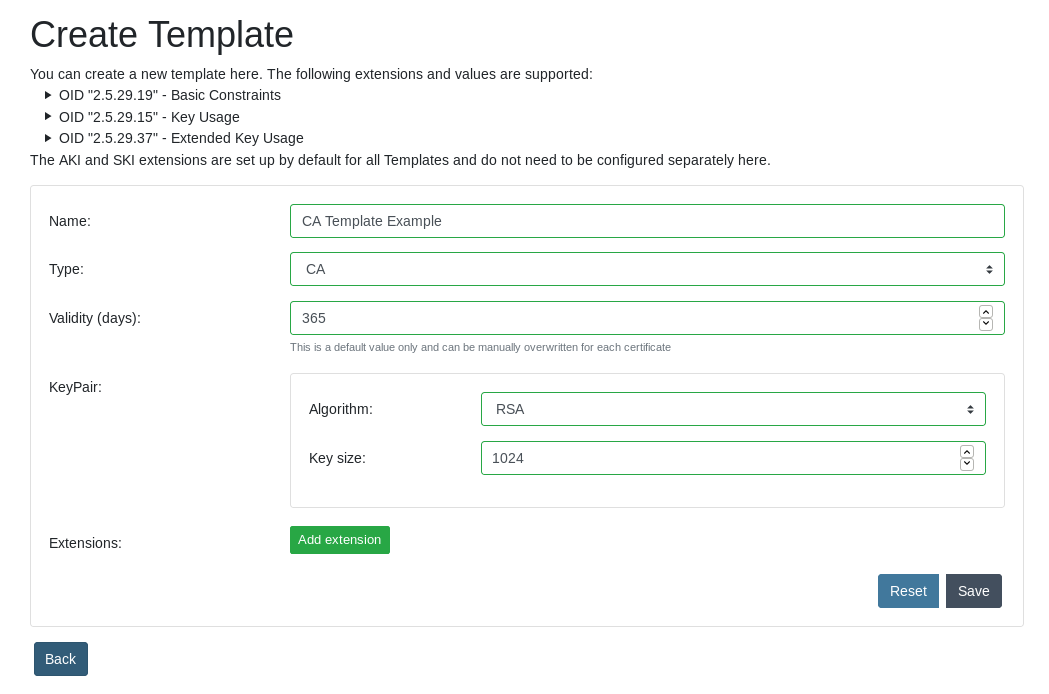The width and height of the screenshot is (1049, 694).
Task: Click the Extended Key Usage OID text
Action: pos(181,138)
